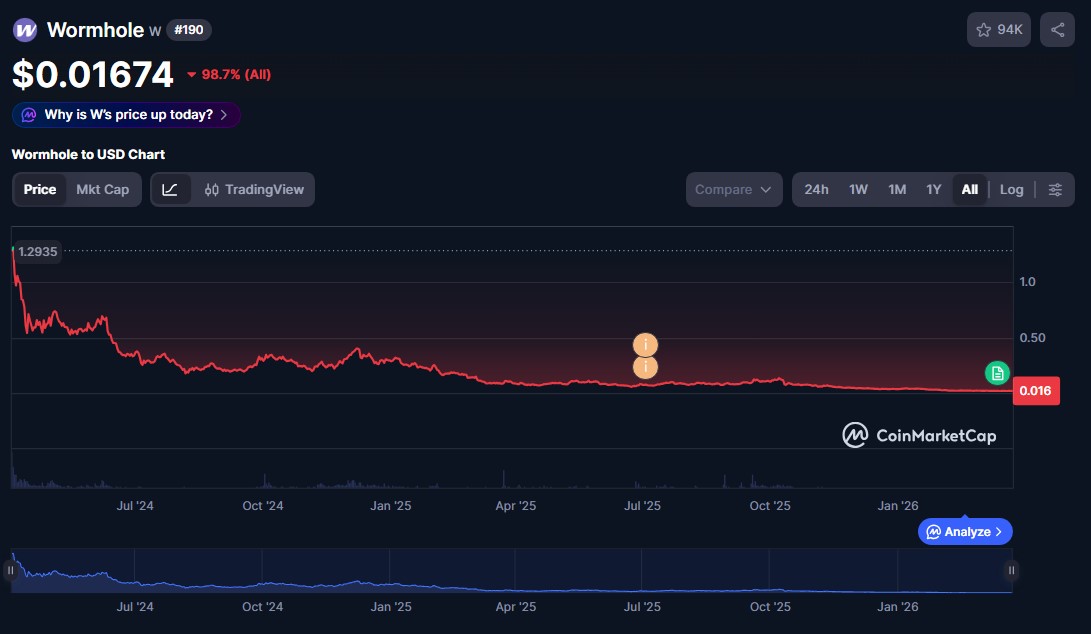Click the Wormhole purple logo icon
1091x634 pixels.
[25, 30]
